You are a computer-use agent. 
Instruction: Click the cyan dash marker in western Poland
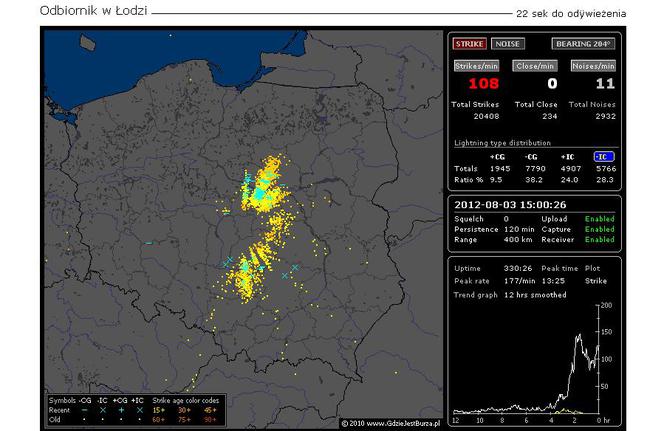pyautogui.click(x=148, y=243)
